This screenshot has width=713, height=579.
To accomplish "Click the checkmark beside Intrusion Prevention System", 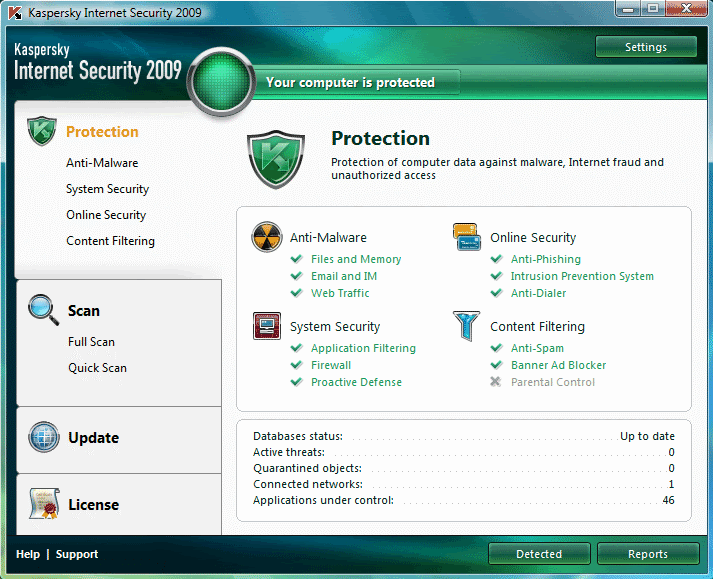I will pyautogui.click(x=496, y=276).
